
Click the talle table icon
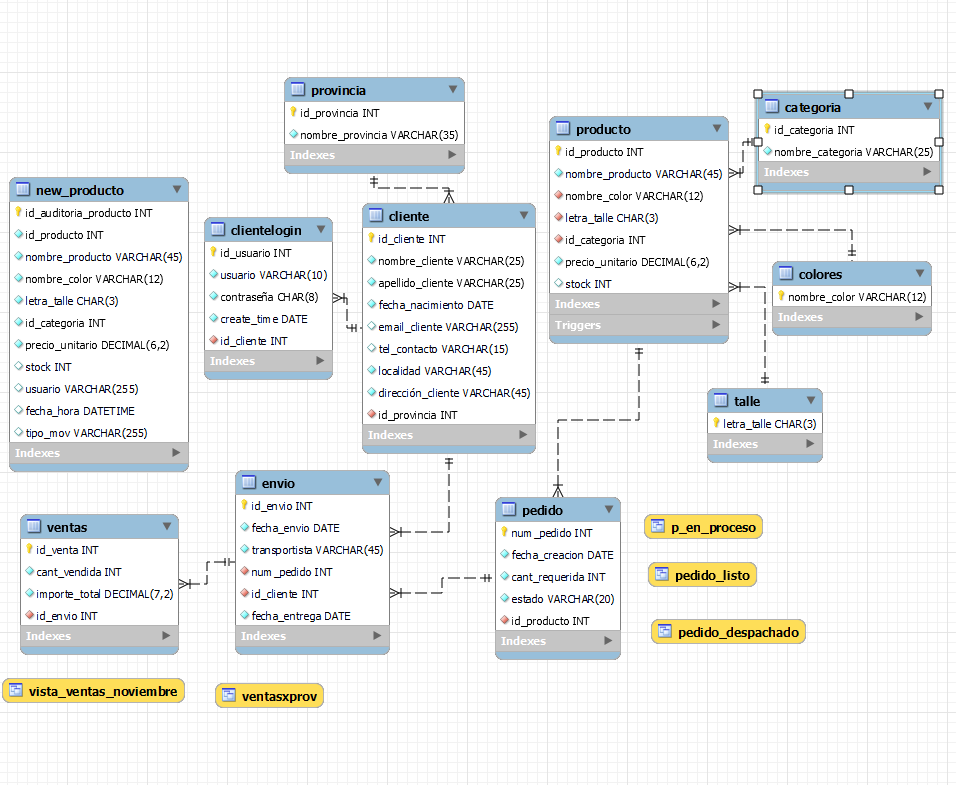721,400
